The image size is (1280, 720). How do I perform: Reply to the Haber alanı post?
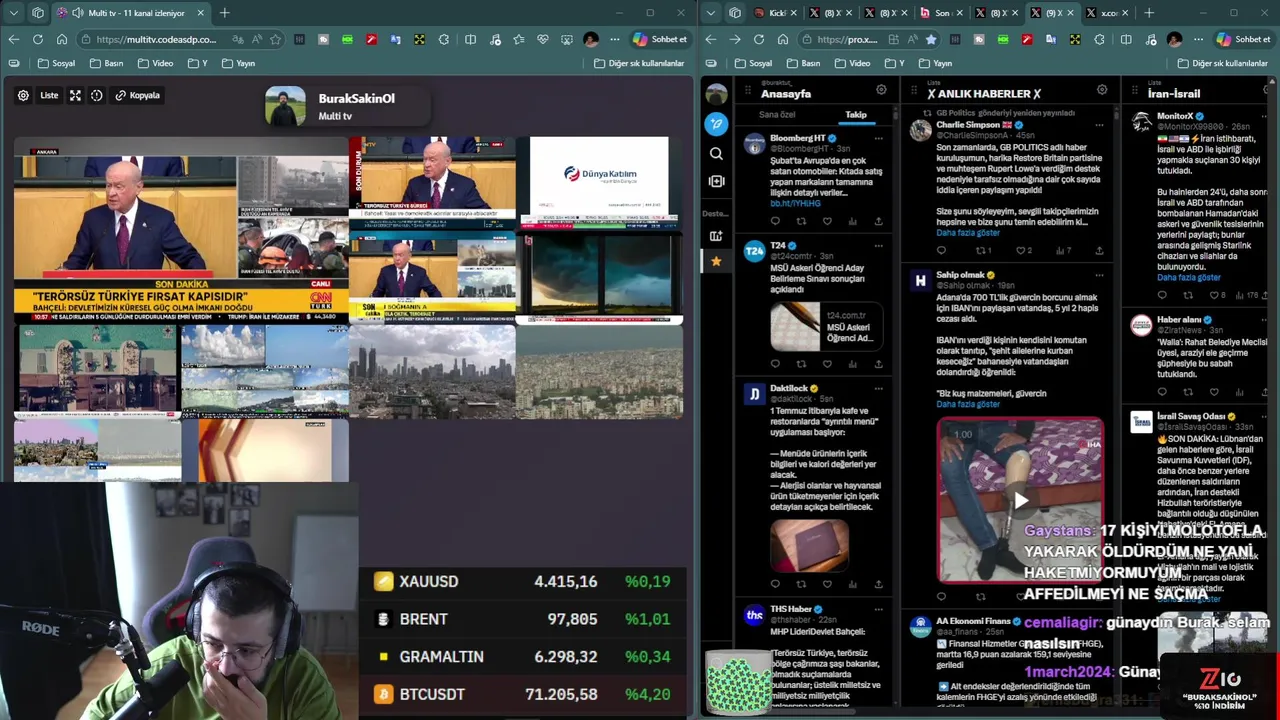1162,392
